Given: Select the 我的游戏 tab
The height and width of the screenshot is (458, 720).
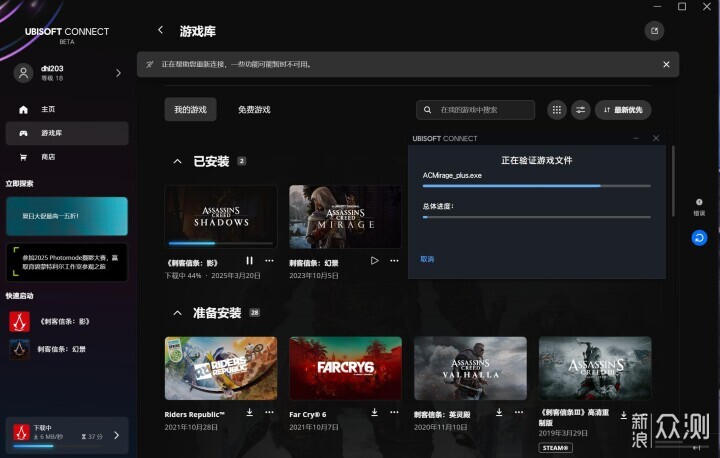Looking at the screenshot, I should [x=190, y=110].
